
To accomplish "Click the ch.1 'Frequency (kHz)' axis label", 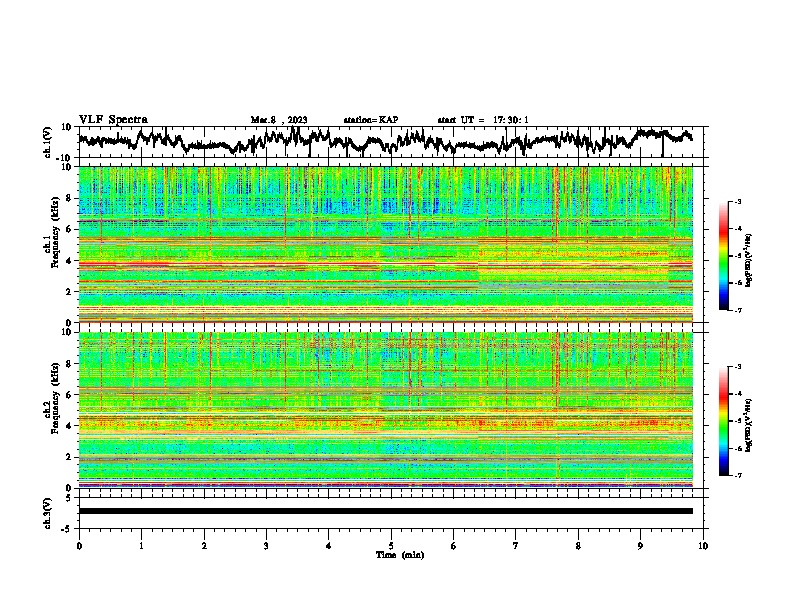I will [x=55, y=233].
